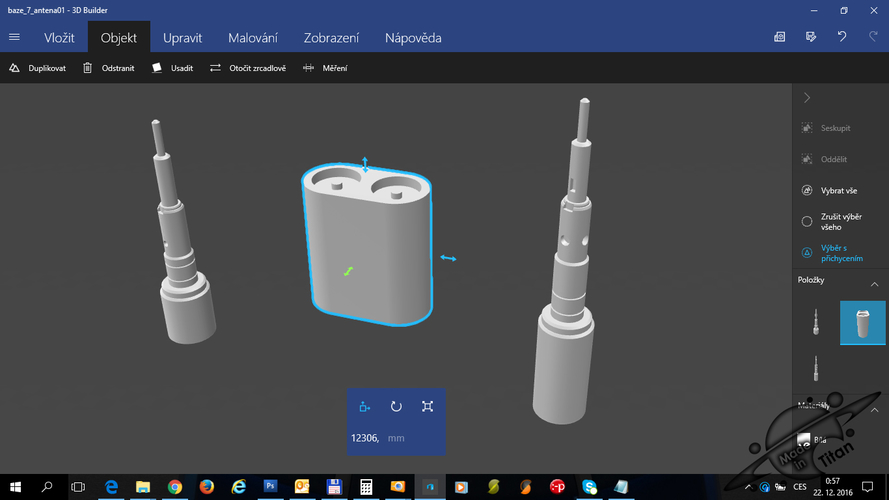889x500 pixels.
Task: Open Windows search from taskbar
Action: pyautogui.click(x=47, y=487)
